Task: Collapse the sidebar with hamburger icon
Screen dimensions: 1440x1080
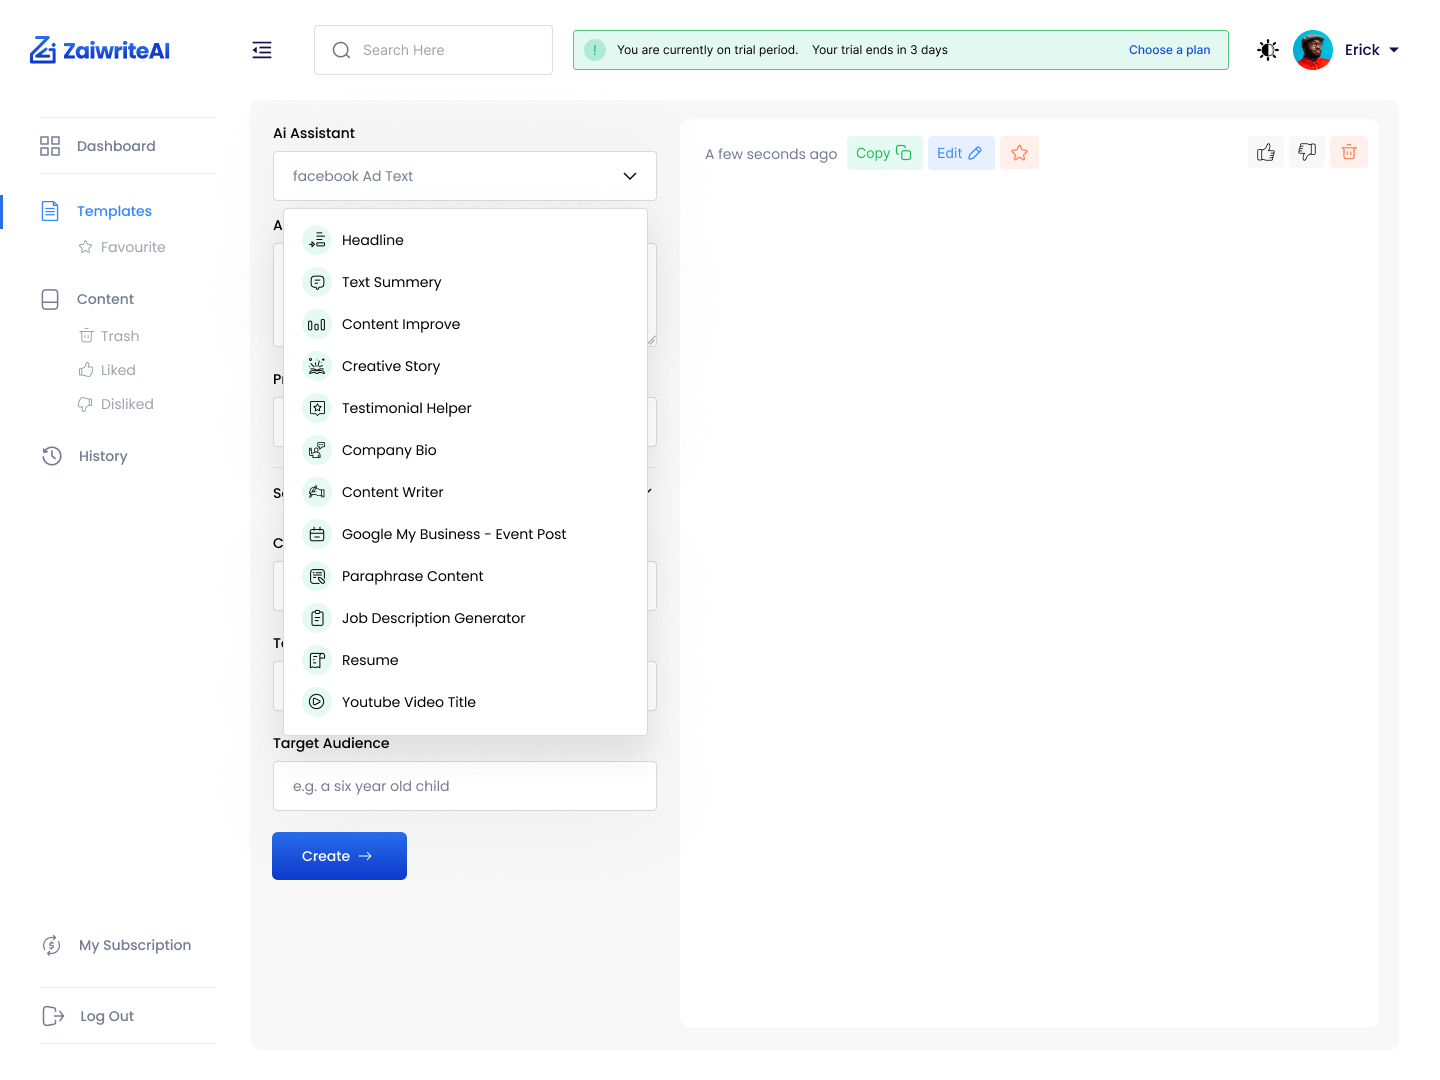Action: (x=262, y=50)
